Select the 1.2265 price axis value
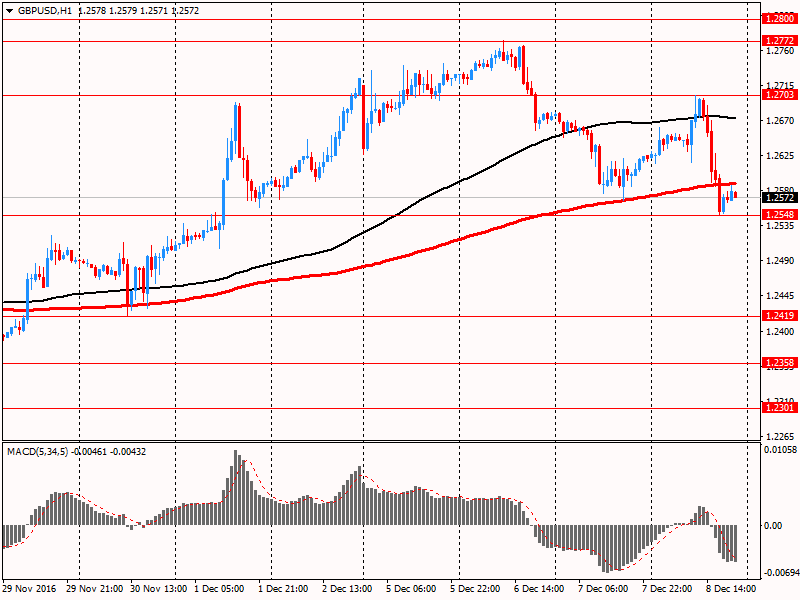Screen dimensions: 800x600 coord(781,437)
